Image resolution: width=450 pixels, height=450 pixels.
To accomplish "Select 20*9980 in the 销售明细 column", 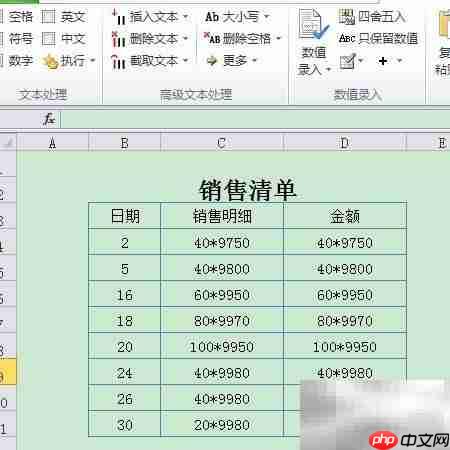I will pyautogui.click(x=222, y=424).
